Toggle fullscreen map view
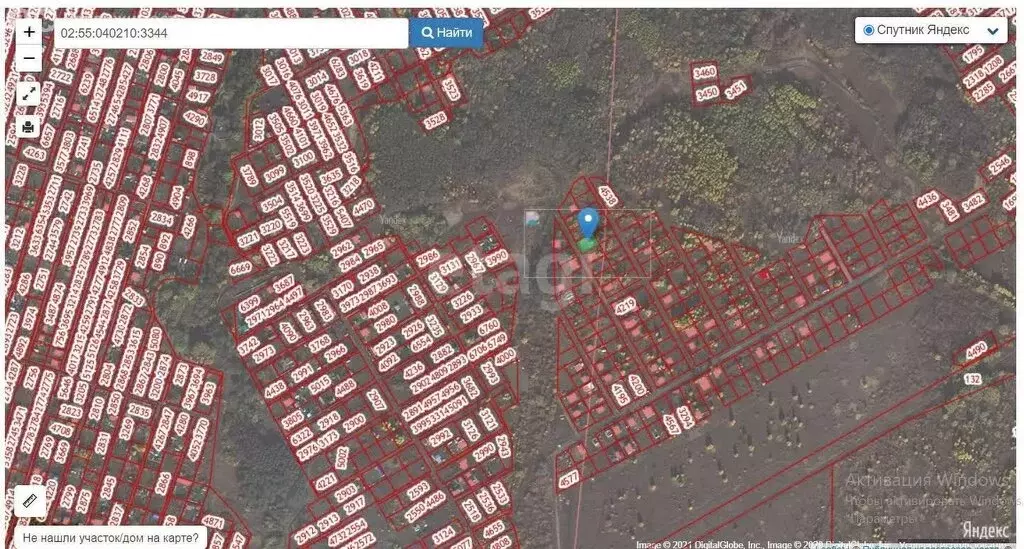Screen dimensions: 1024x549 [x=29, y=93]
